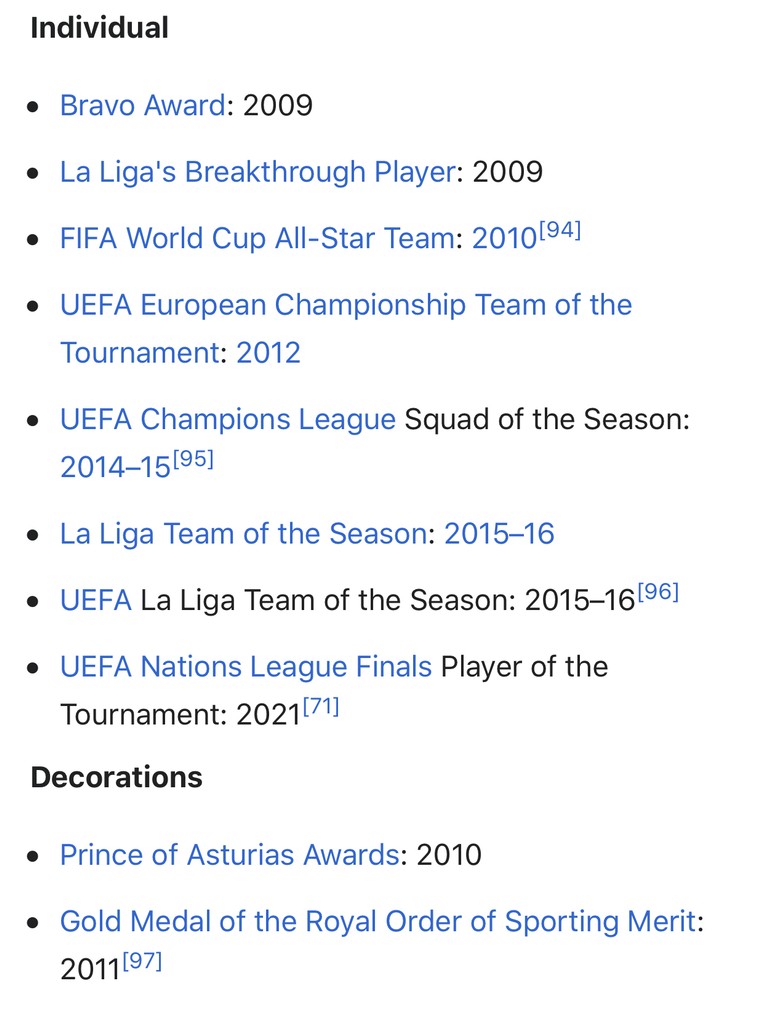This screenshot has height=1024, width=764.
Task: Open the Bravo Award link
Action: 142,105
